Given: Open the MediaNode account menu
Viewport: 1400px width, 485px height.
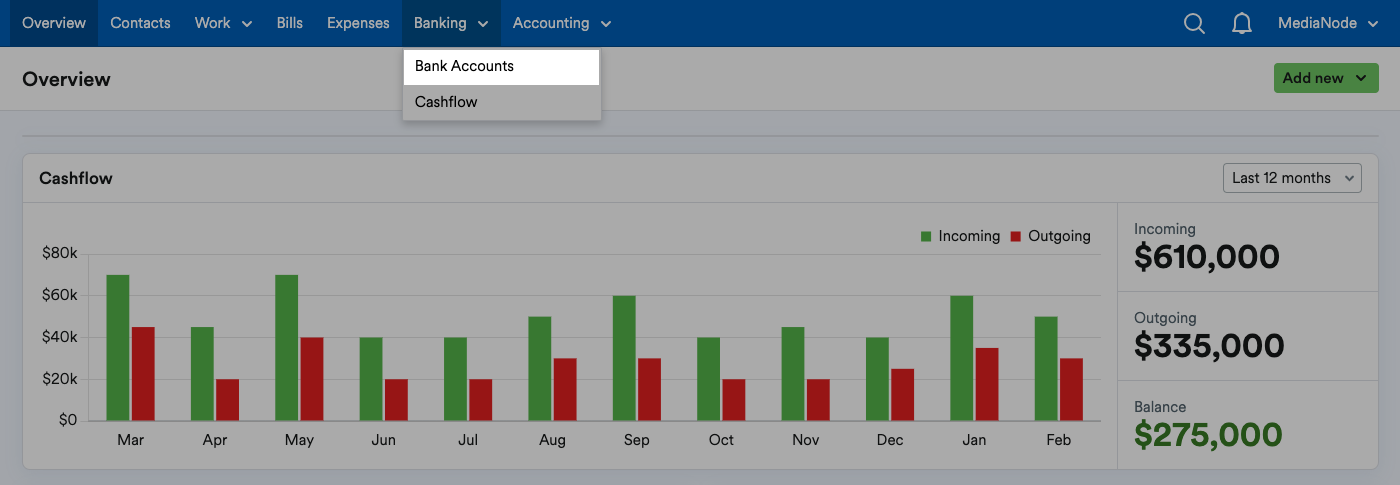Looking at the screenshot, I should [x=1328, y=23].
